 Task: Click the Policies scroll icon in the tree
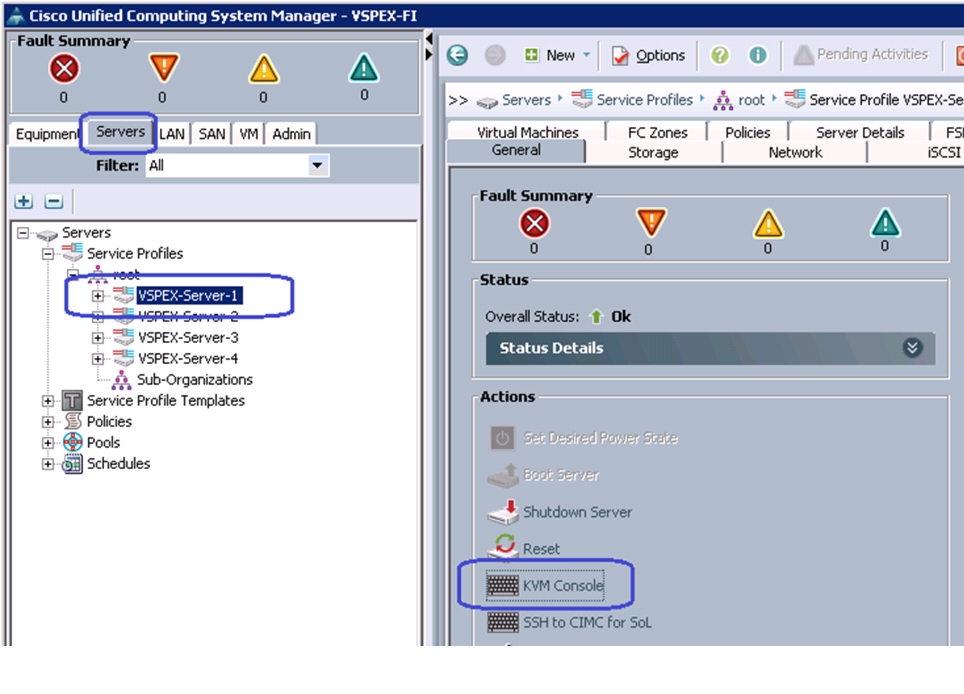tap(73, 421)
